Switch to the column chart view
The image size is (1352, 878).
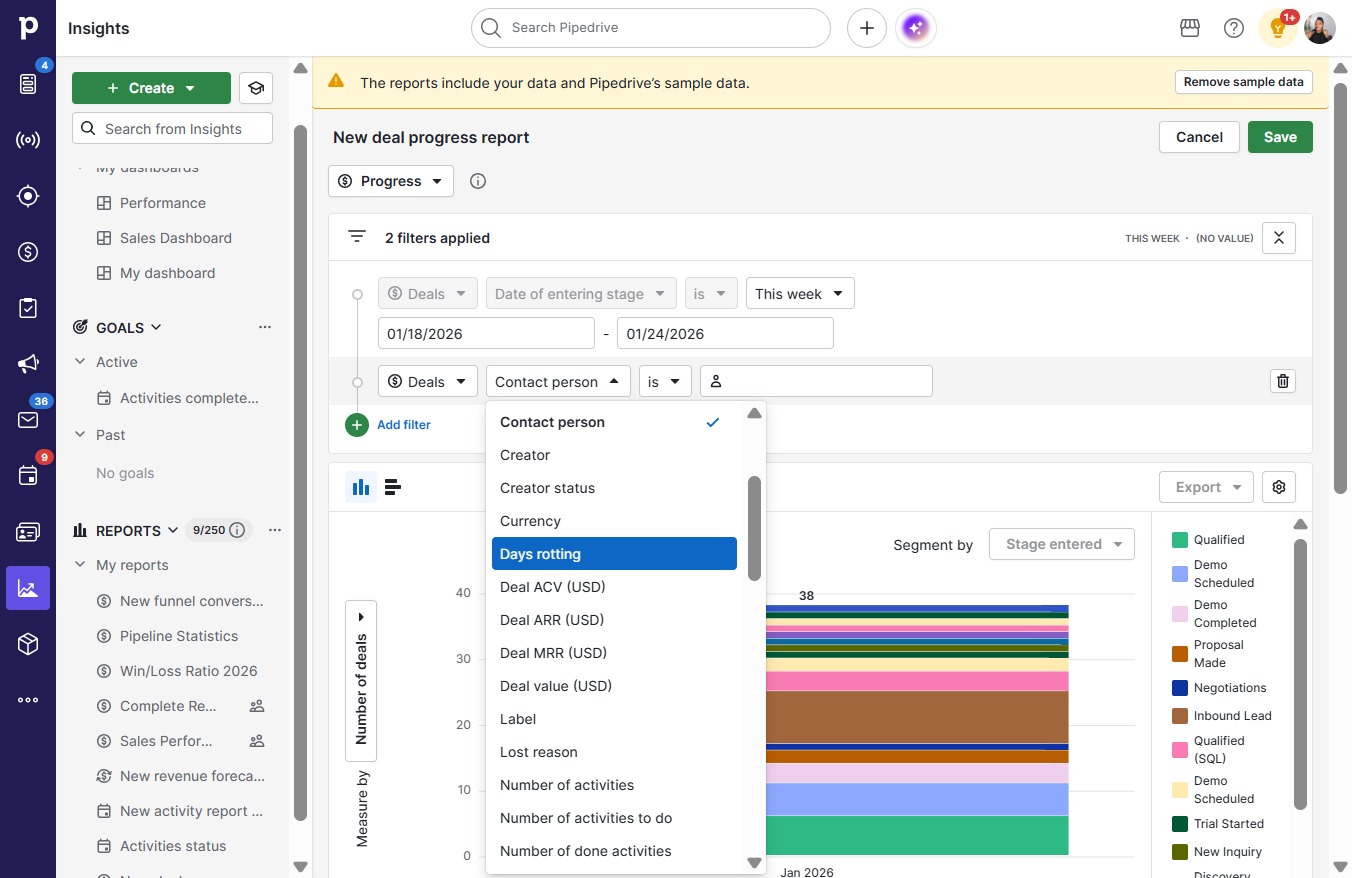pos(361,487)
